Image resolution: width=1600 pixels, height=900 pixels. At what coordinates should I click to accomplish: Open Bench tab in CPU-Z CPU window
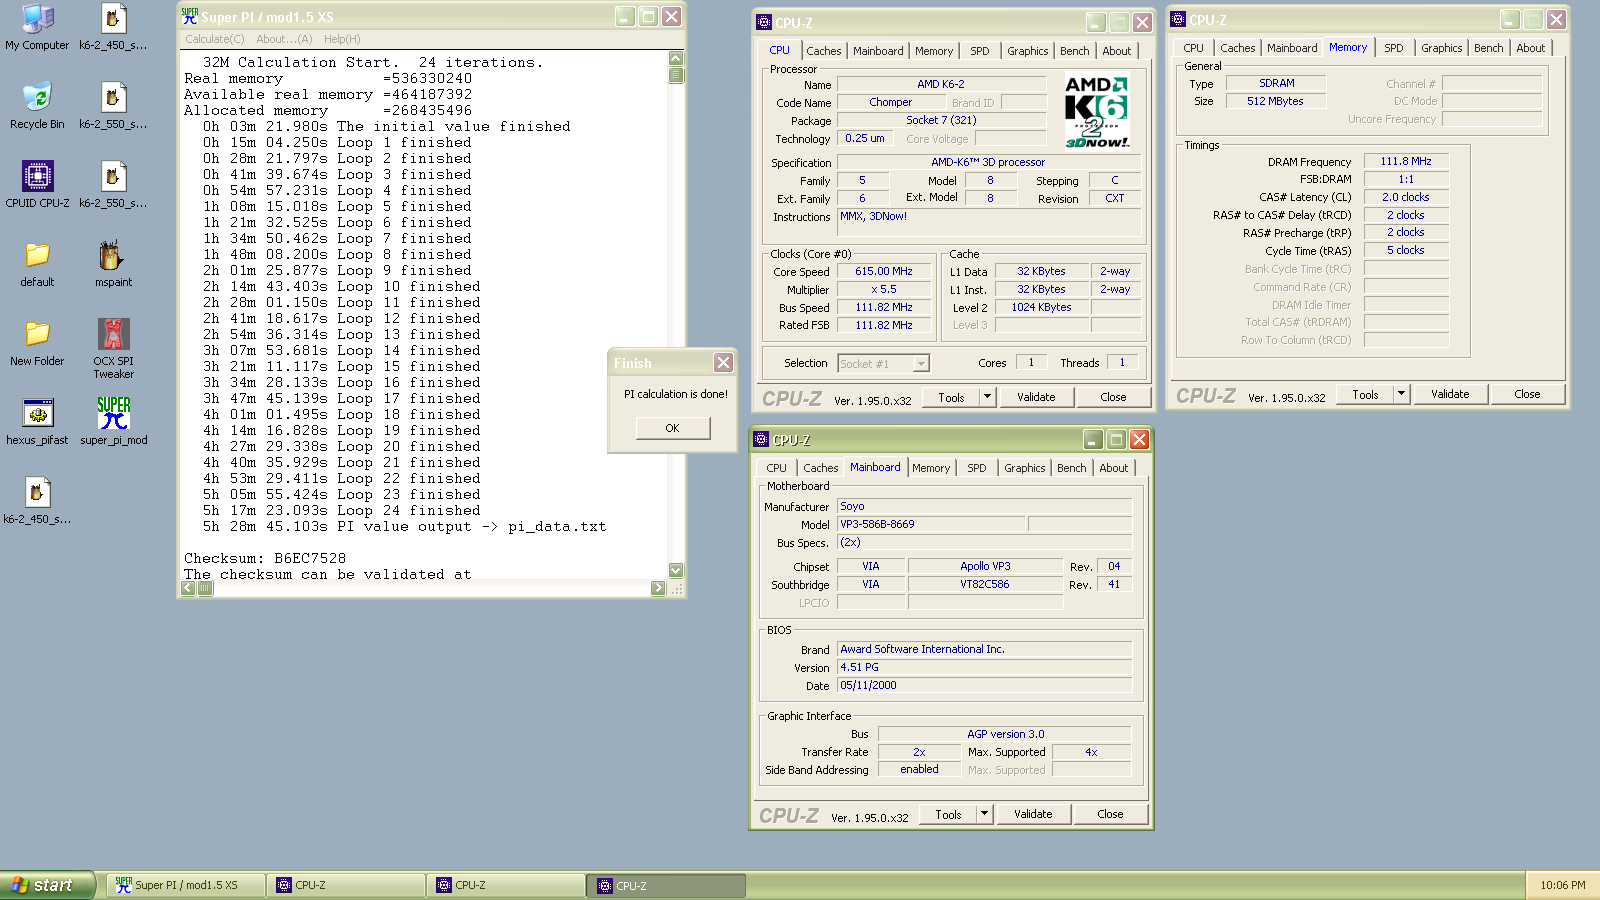1075,51
